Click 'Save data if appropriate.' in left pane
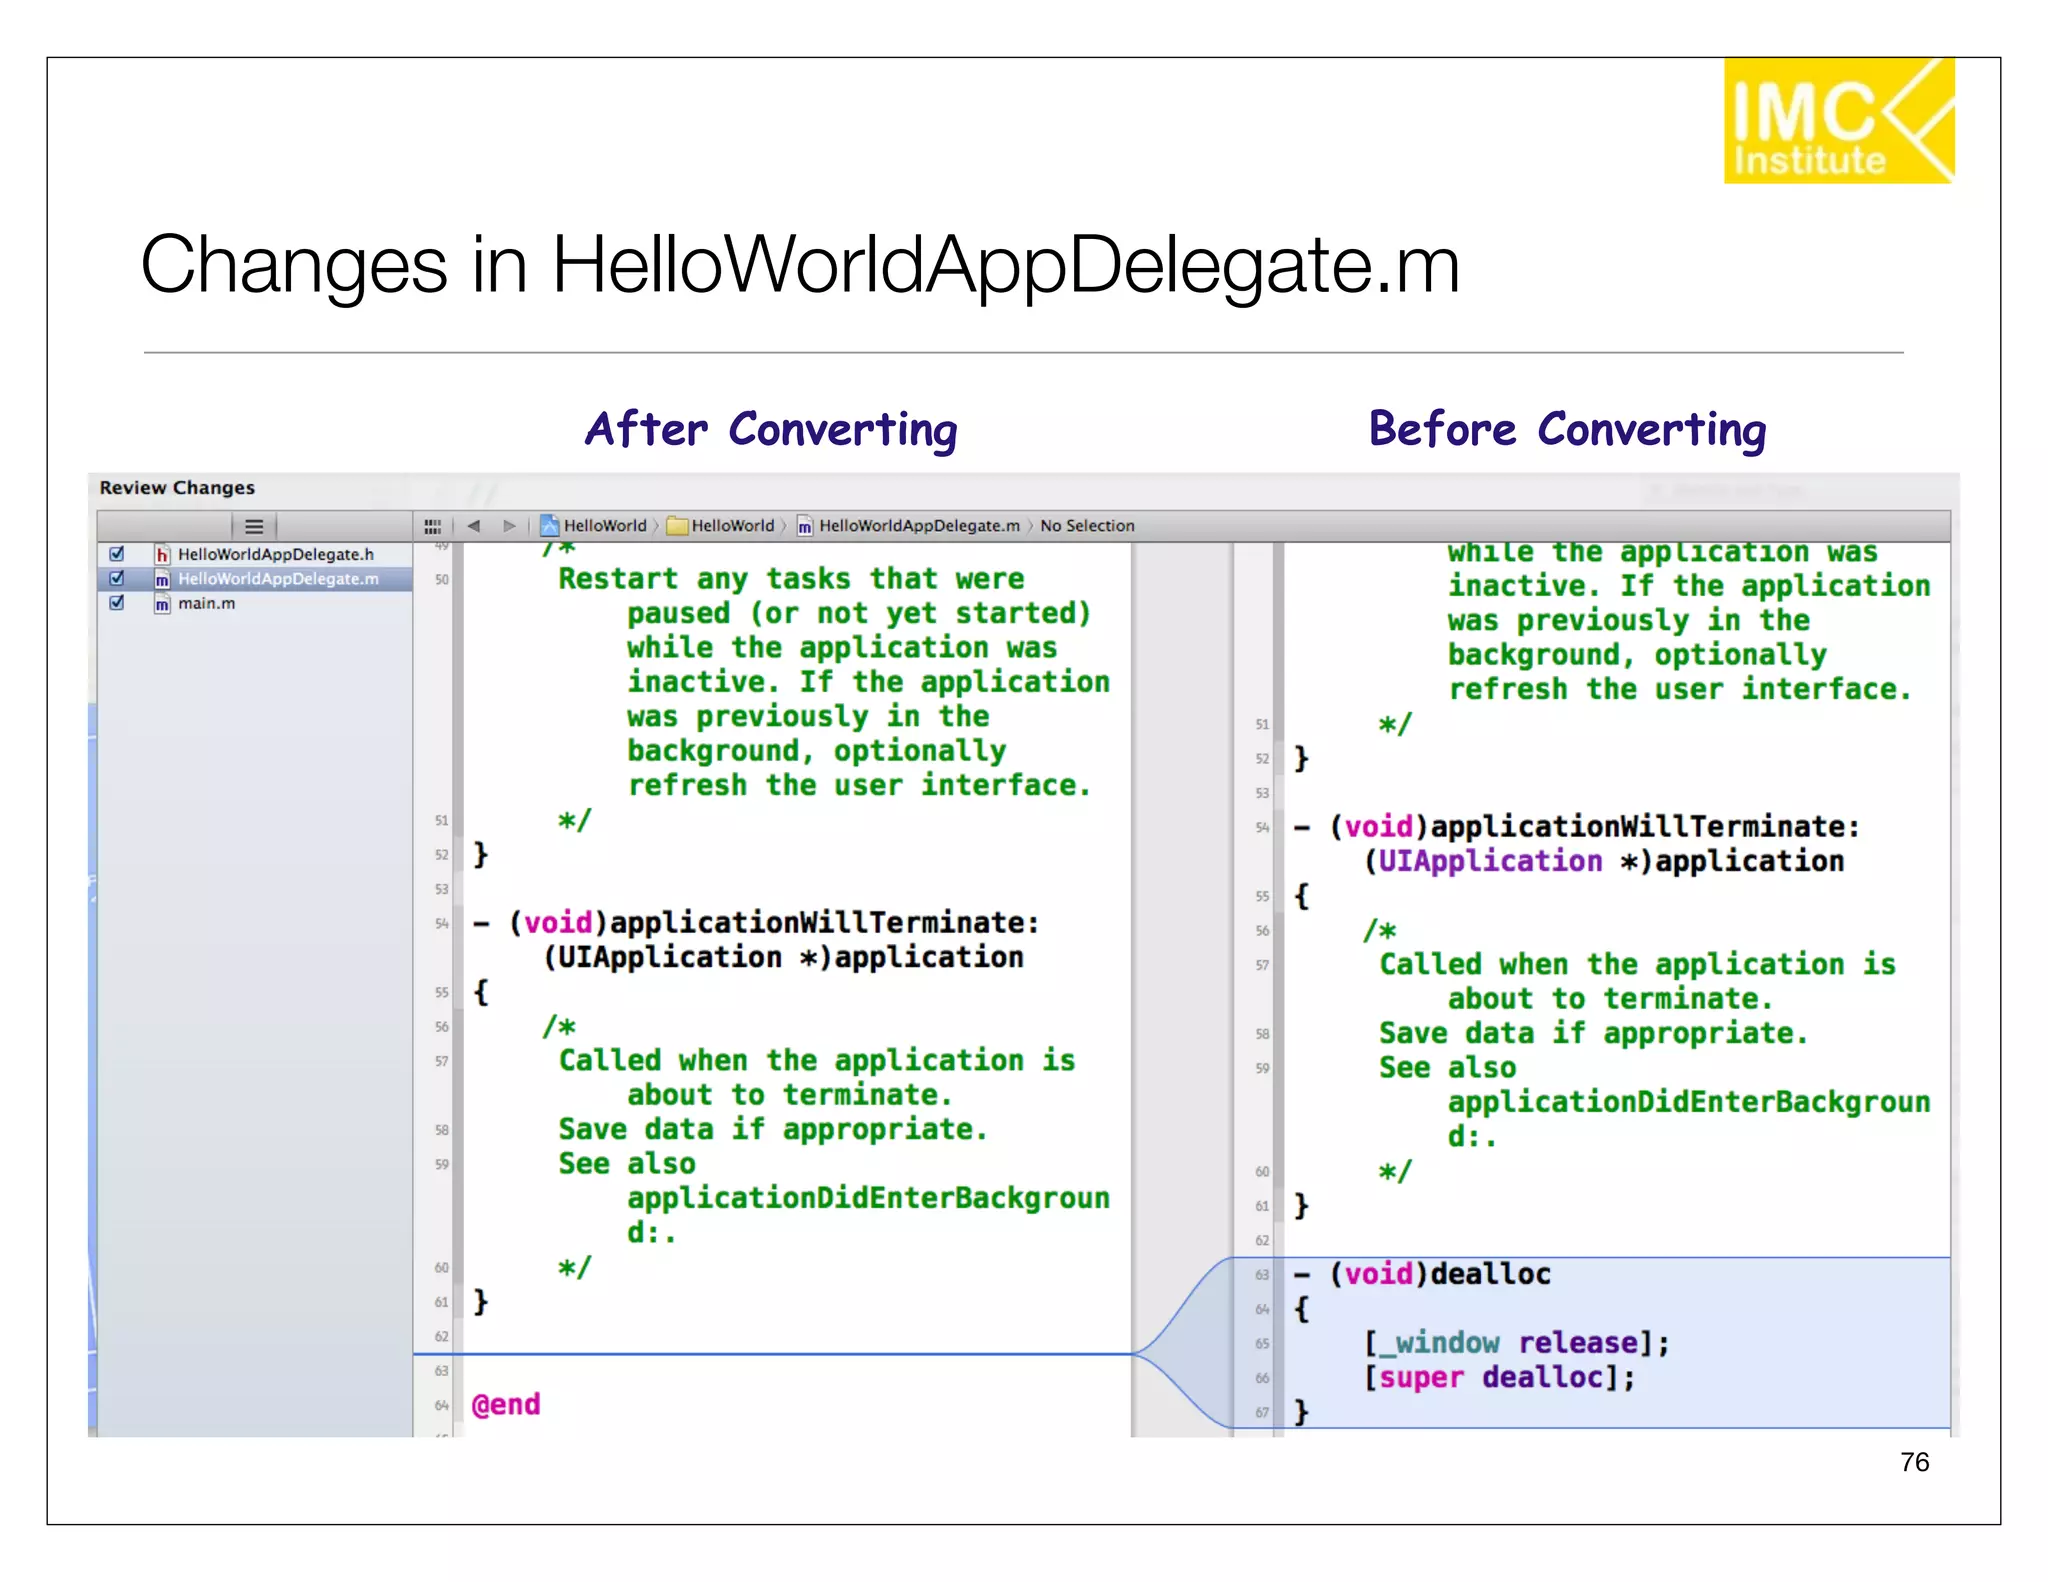 pyautogui.click(x=773, y=1129)
